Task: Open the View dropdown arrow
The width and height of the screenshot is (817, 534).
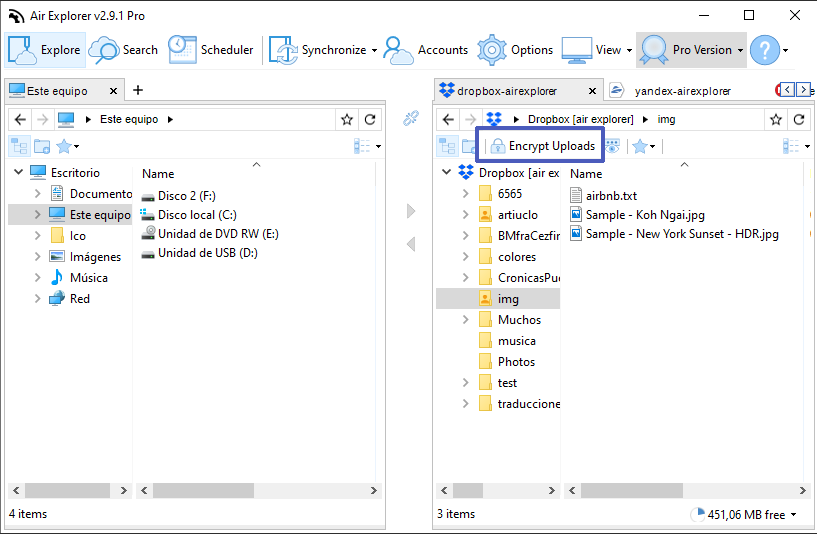Action: click(629, 51)
